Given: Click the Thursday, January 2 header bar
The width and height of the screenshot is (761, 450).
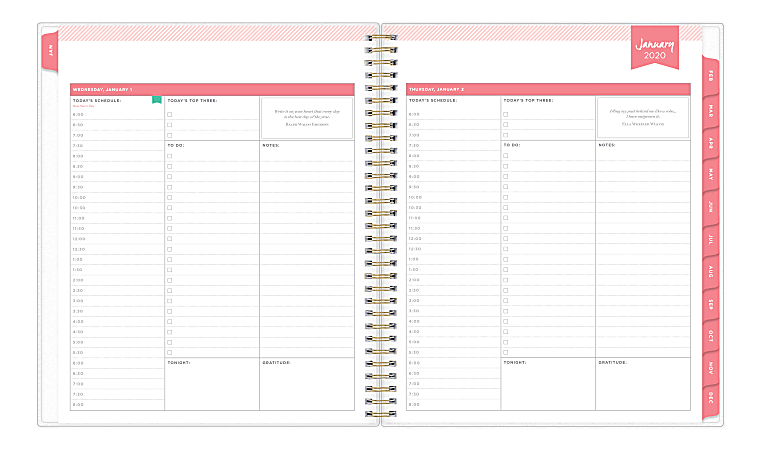Looking at the screenshot, I should 548,89.
